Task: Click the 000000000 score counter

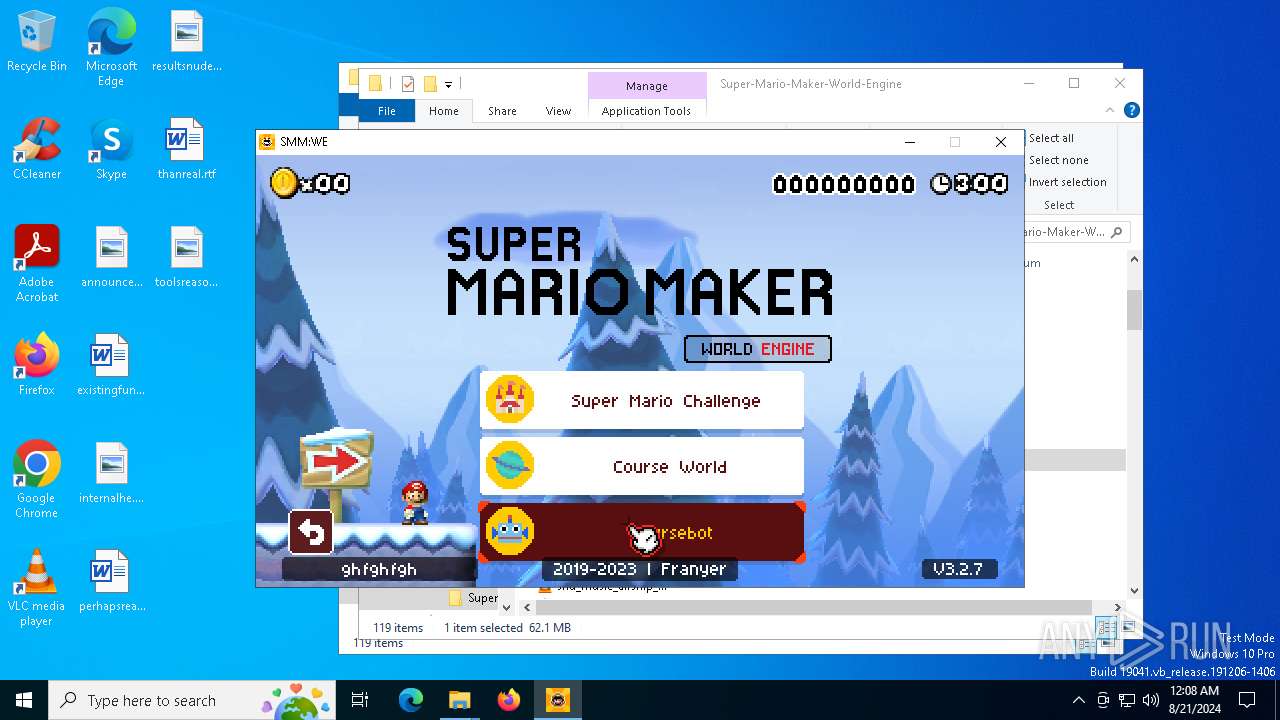Action: 844,184
